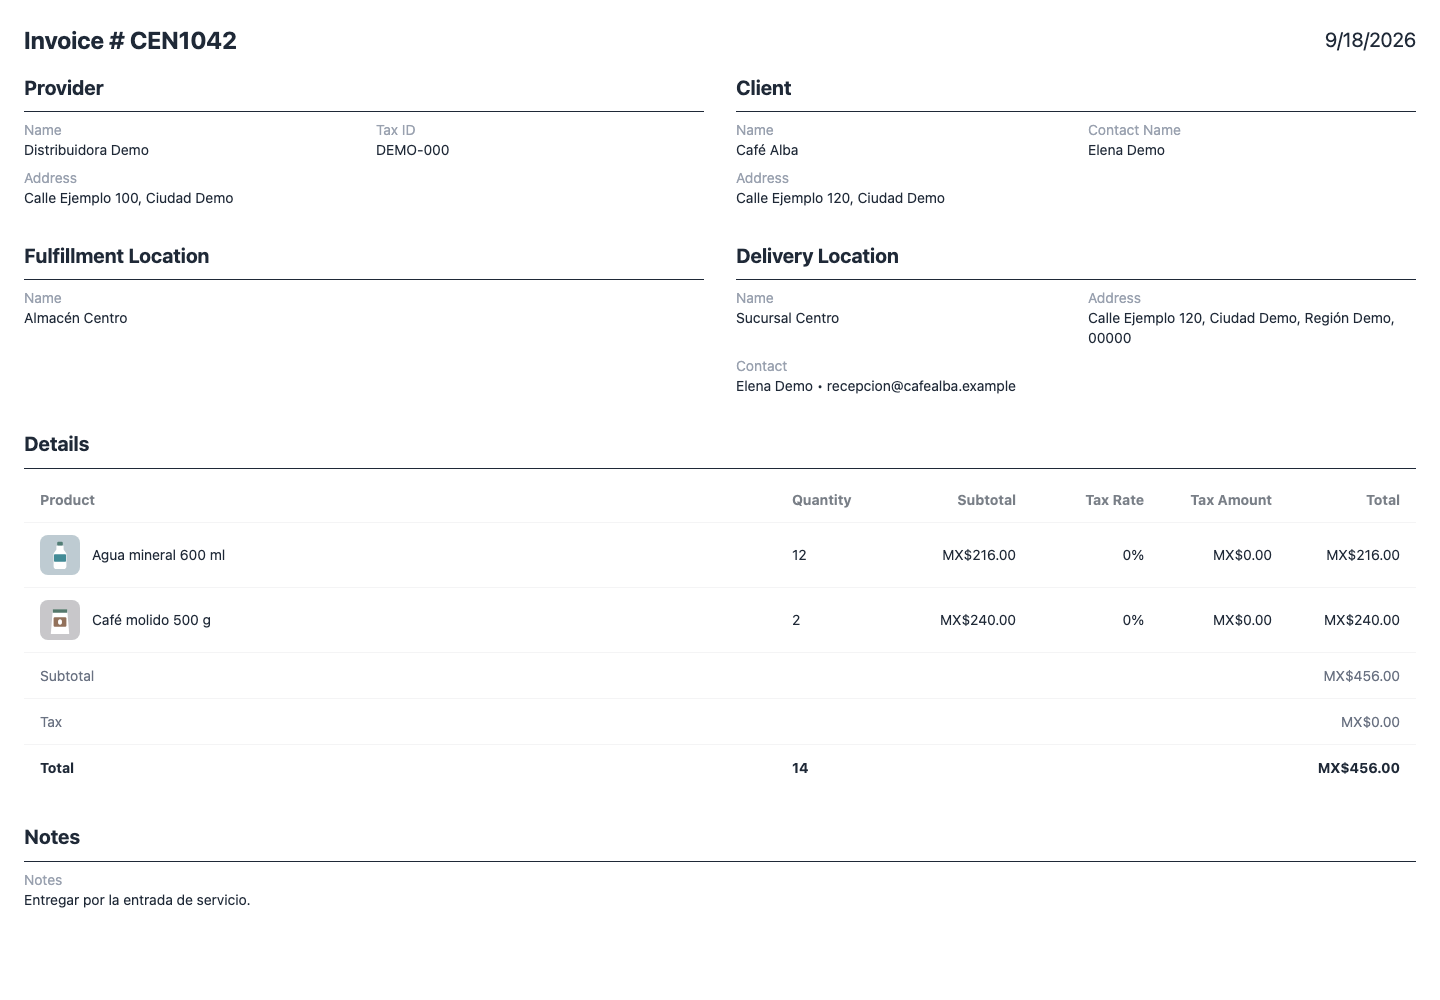Click the Tax ID value DEMO-000

(412, 150)
